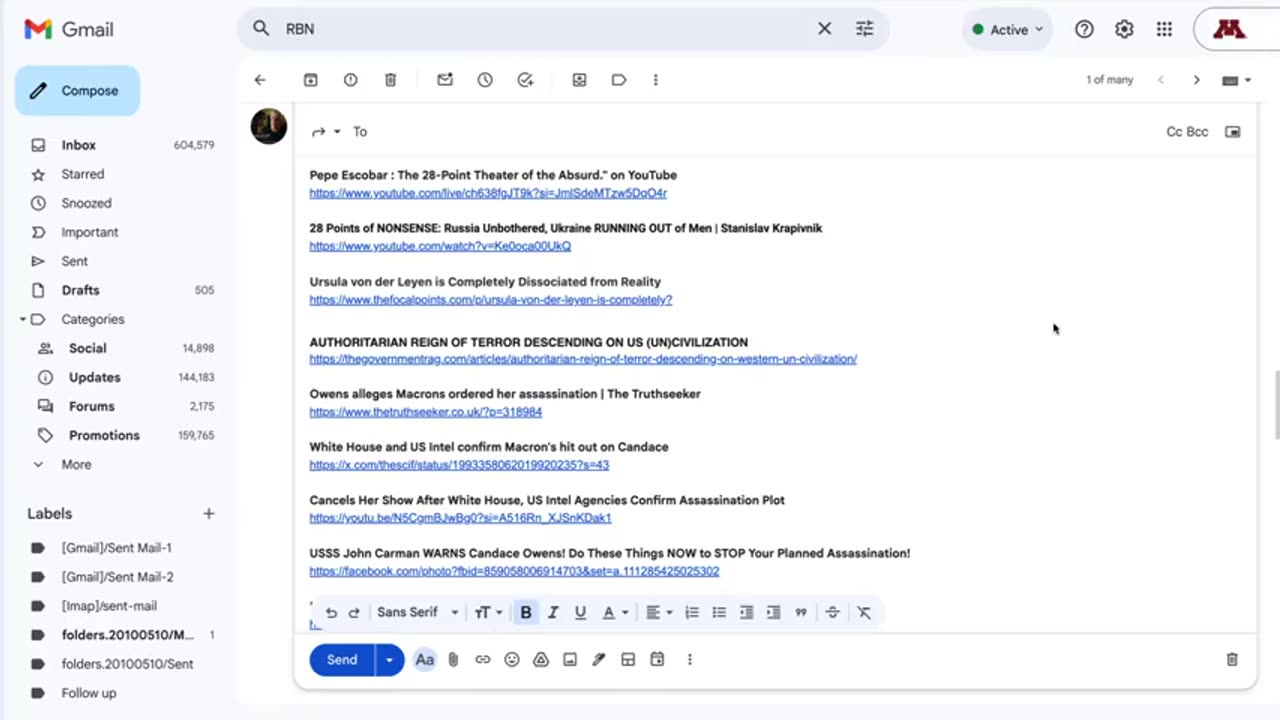Open the Drafts folder
The height and width of the screenshot is (720, 1280).
click(80, 290)
